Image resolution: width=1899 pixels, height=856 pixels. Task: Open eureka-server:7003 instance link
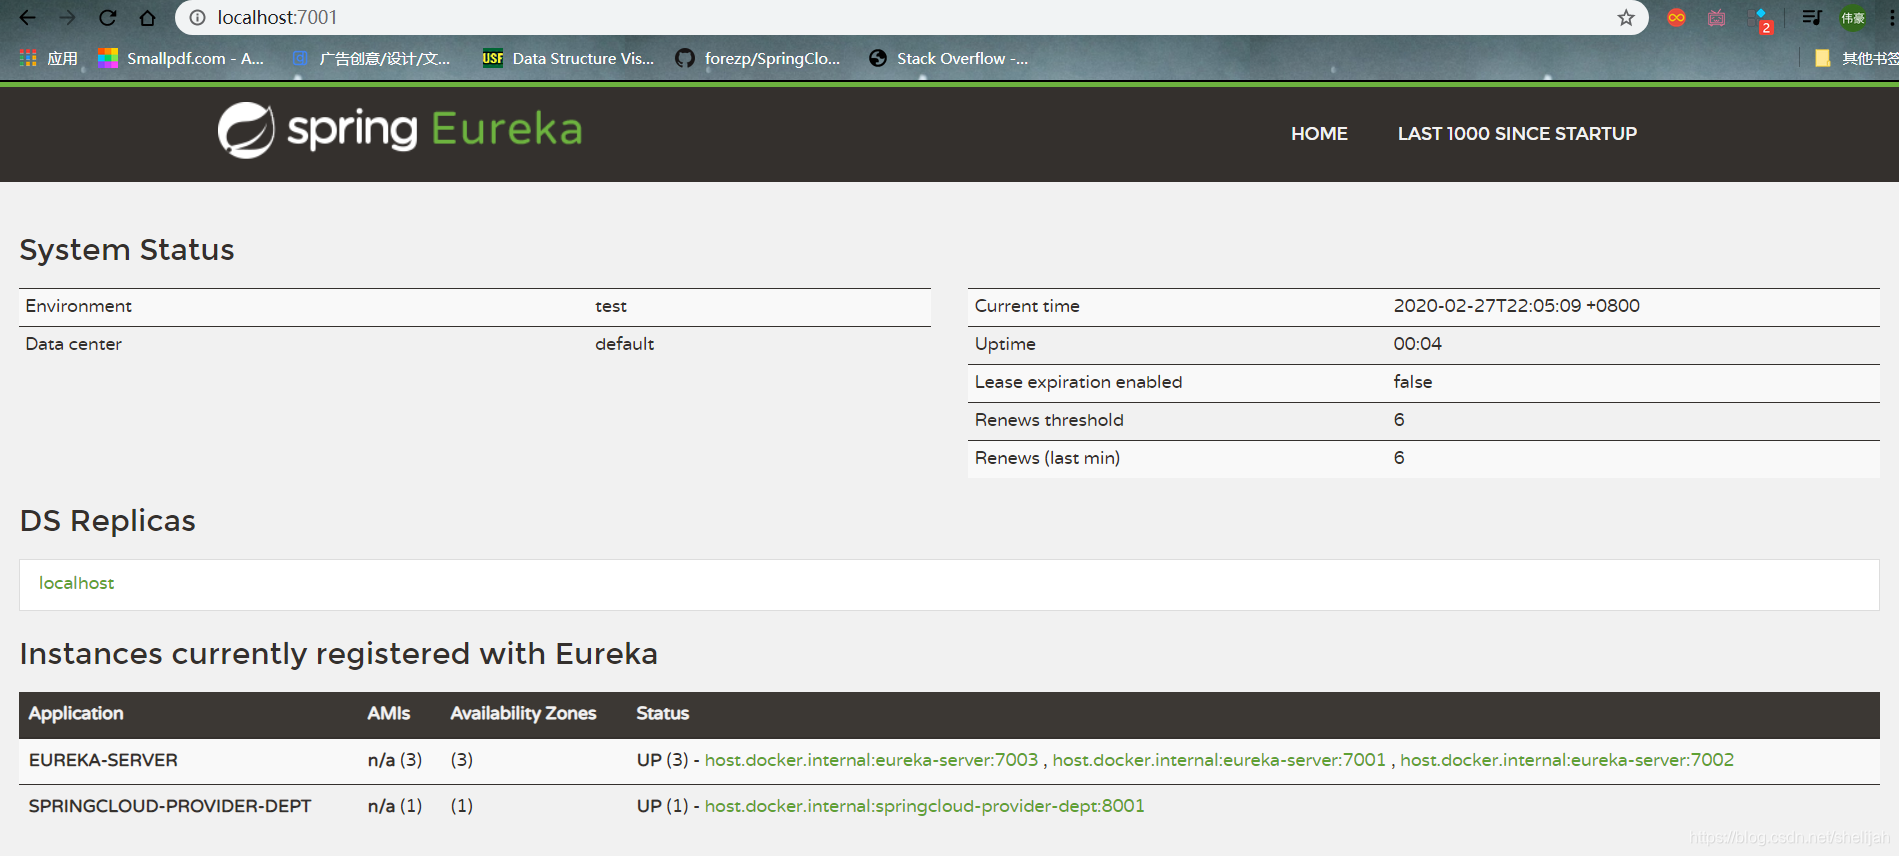pos(871,760)
